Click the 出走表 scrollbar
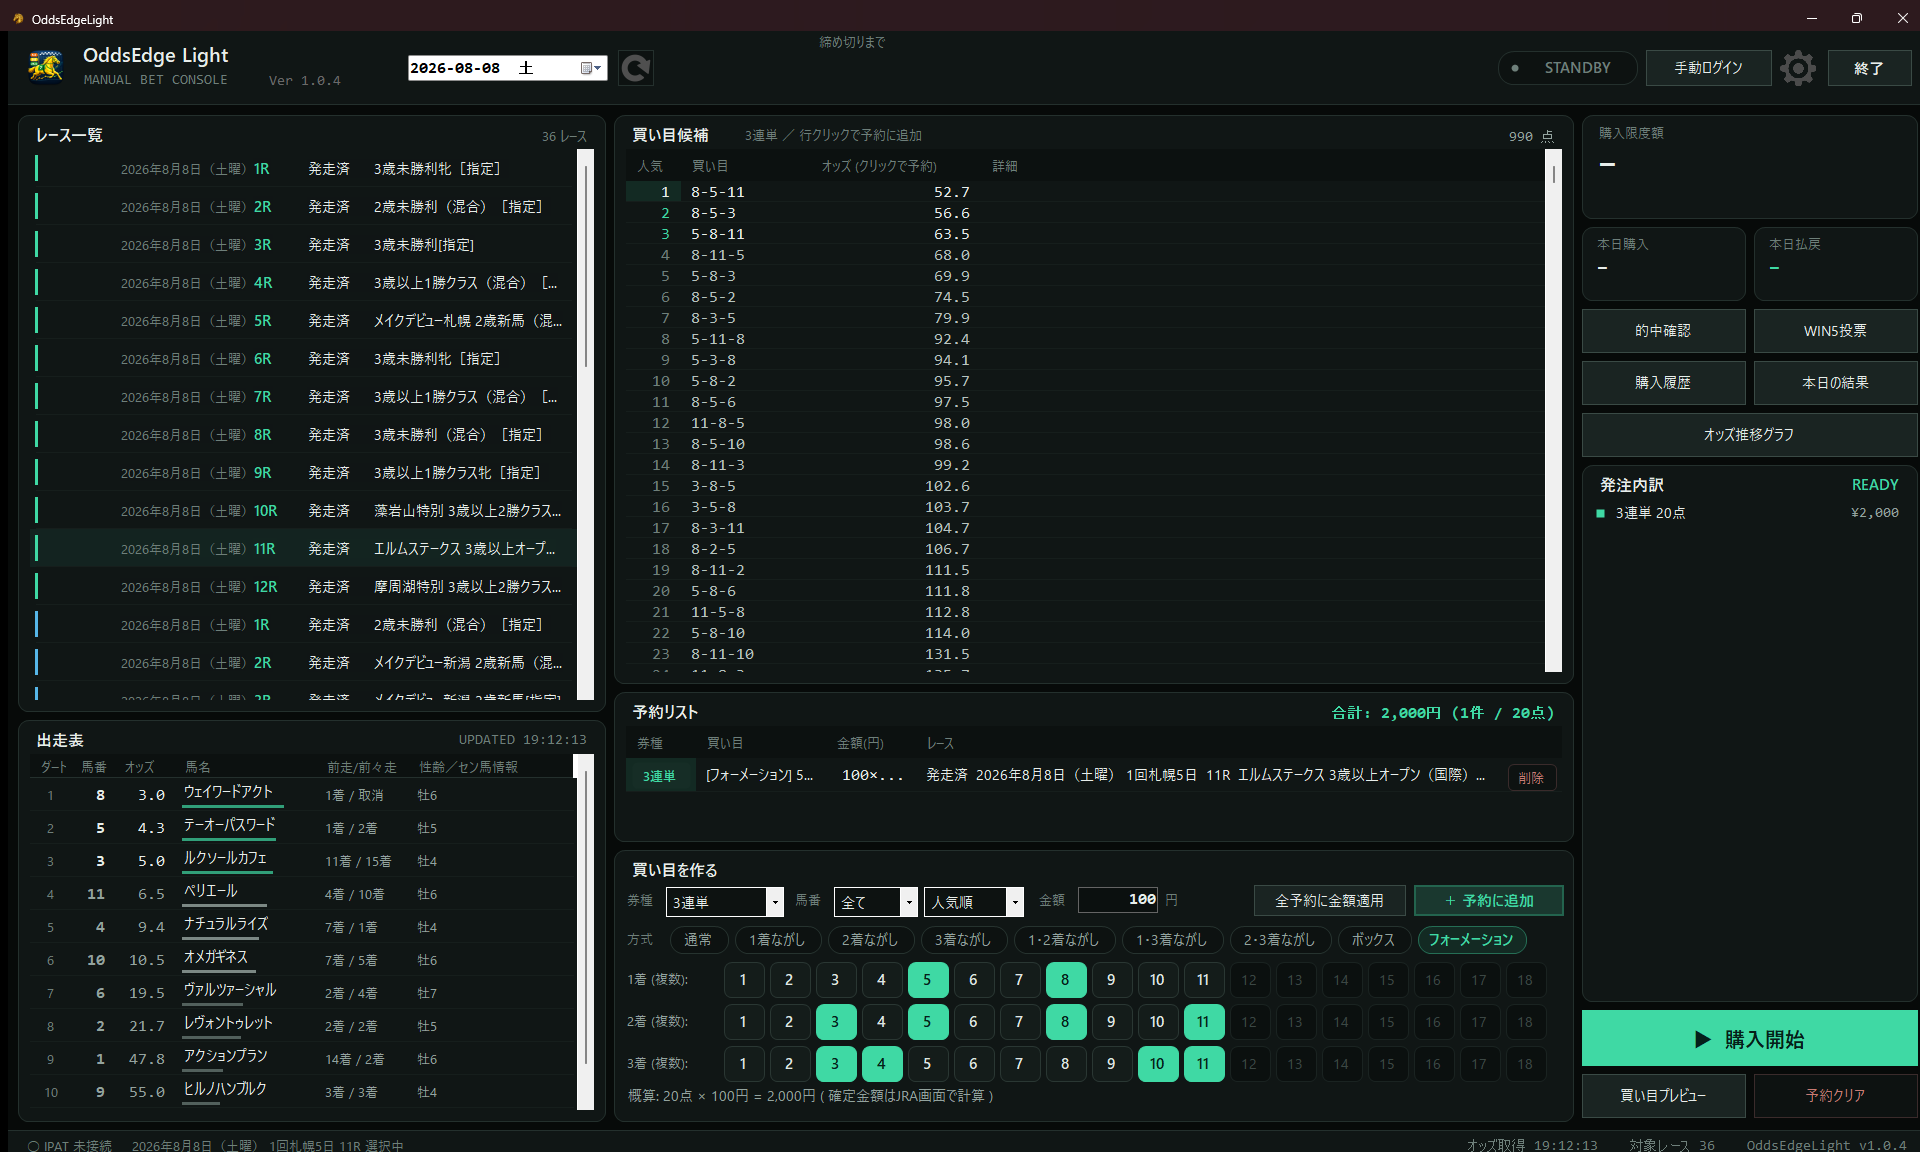 pyautogui.click(x=585, y=932)
